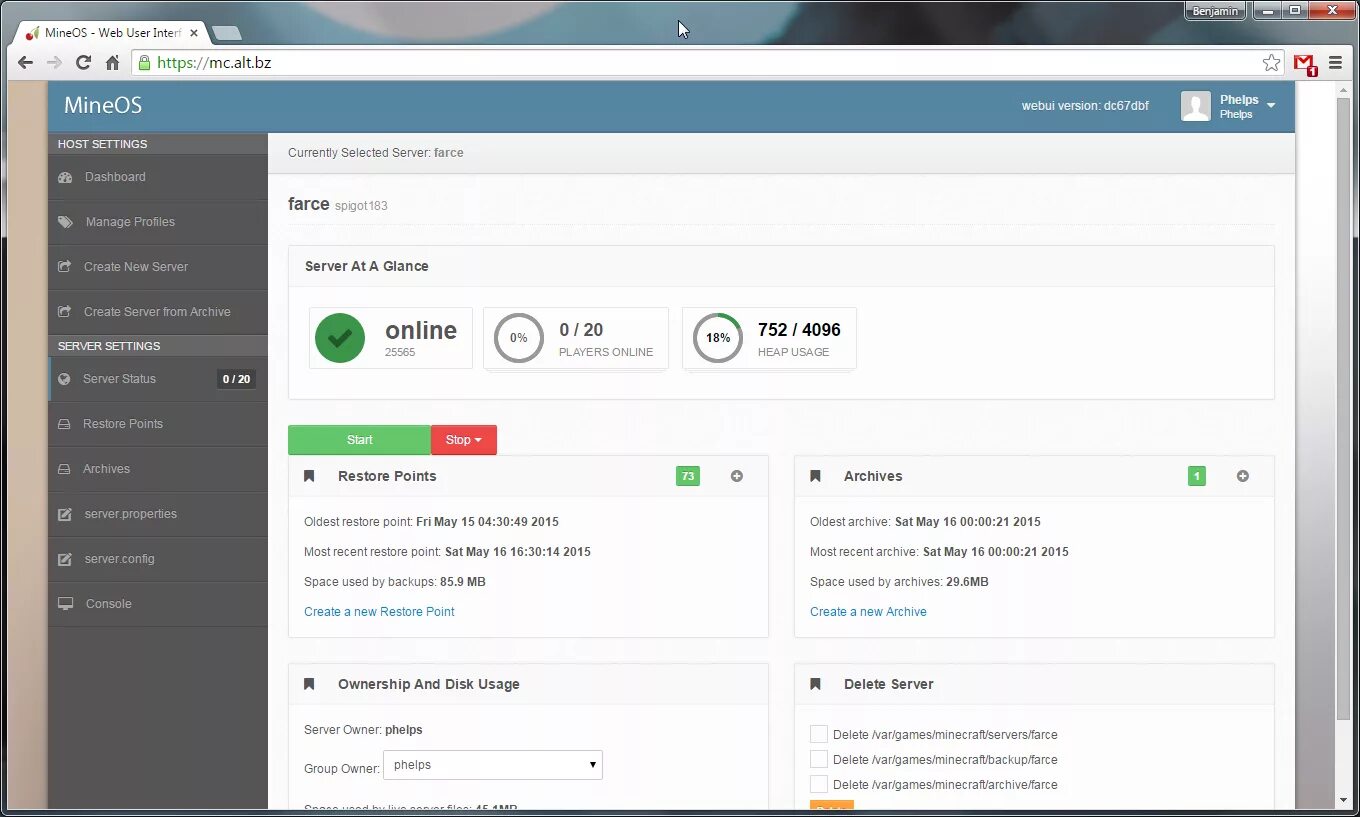
Task: Click the 18% heap usage circular gauge
Action: coord(718,338)
